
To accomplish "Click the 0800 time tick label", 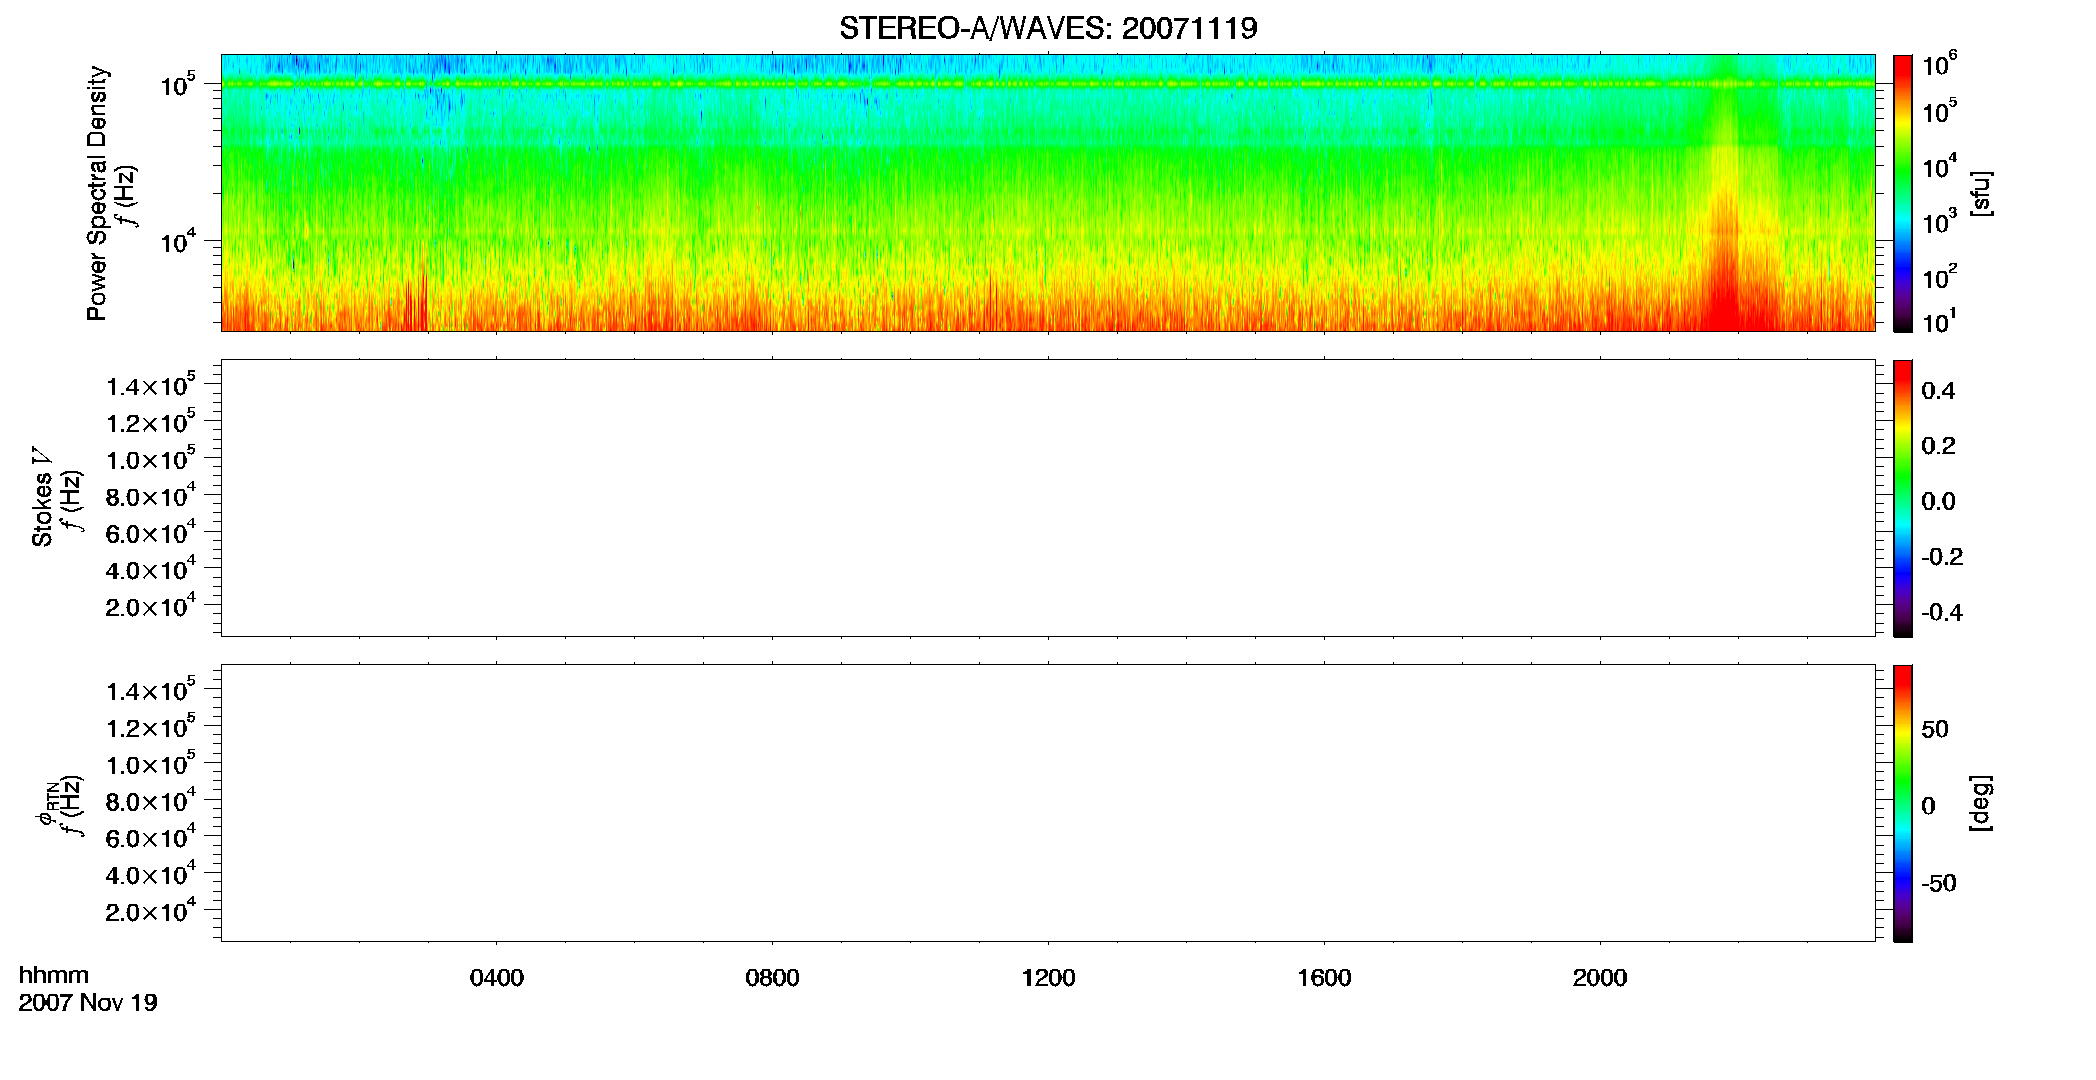I will point(773,978).
